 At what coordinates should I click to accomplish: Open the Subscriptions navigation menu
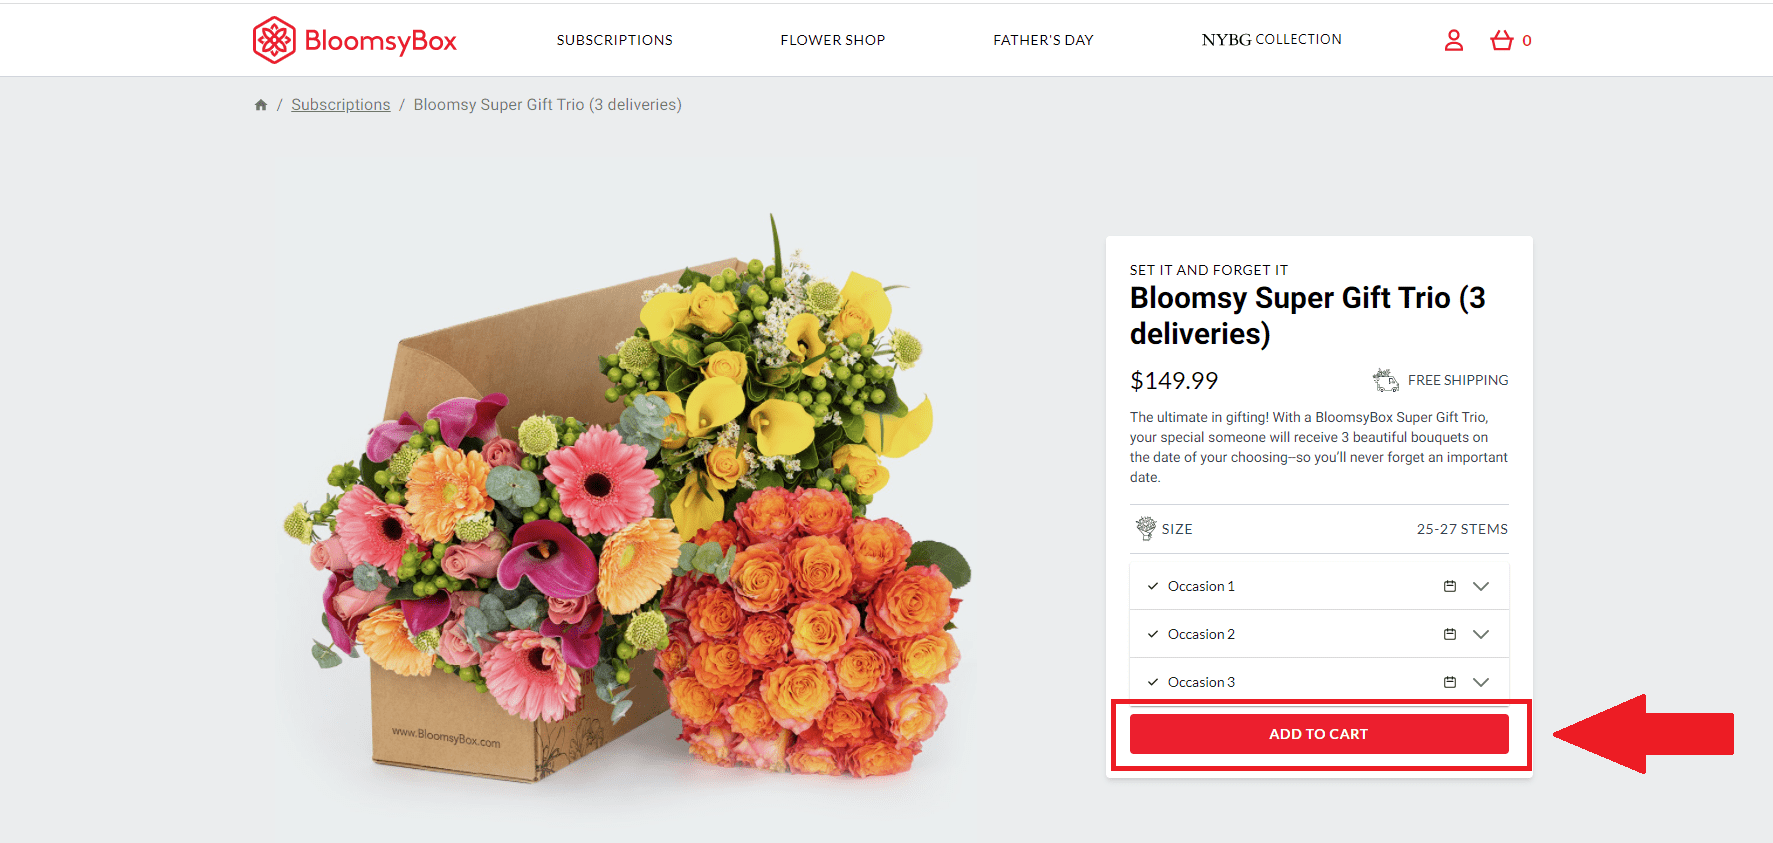pyautogui.click(x=614, y=40)
